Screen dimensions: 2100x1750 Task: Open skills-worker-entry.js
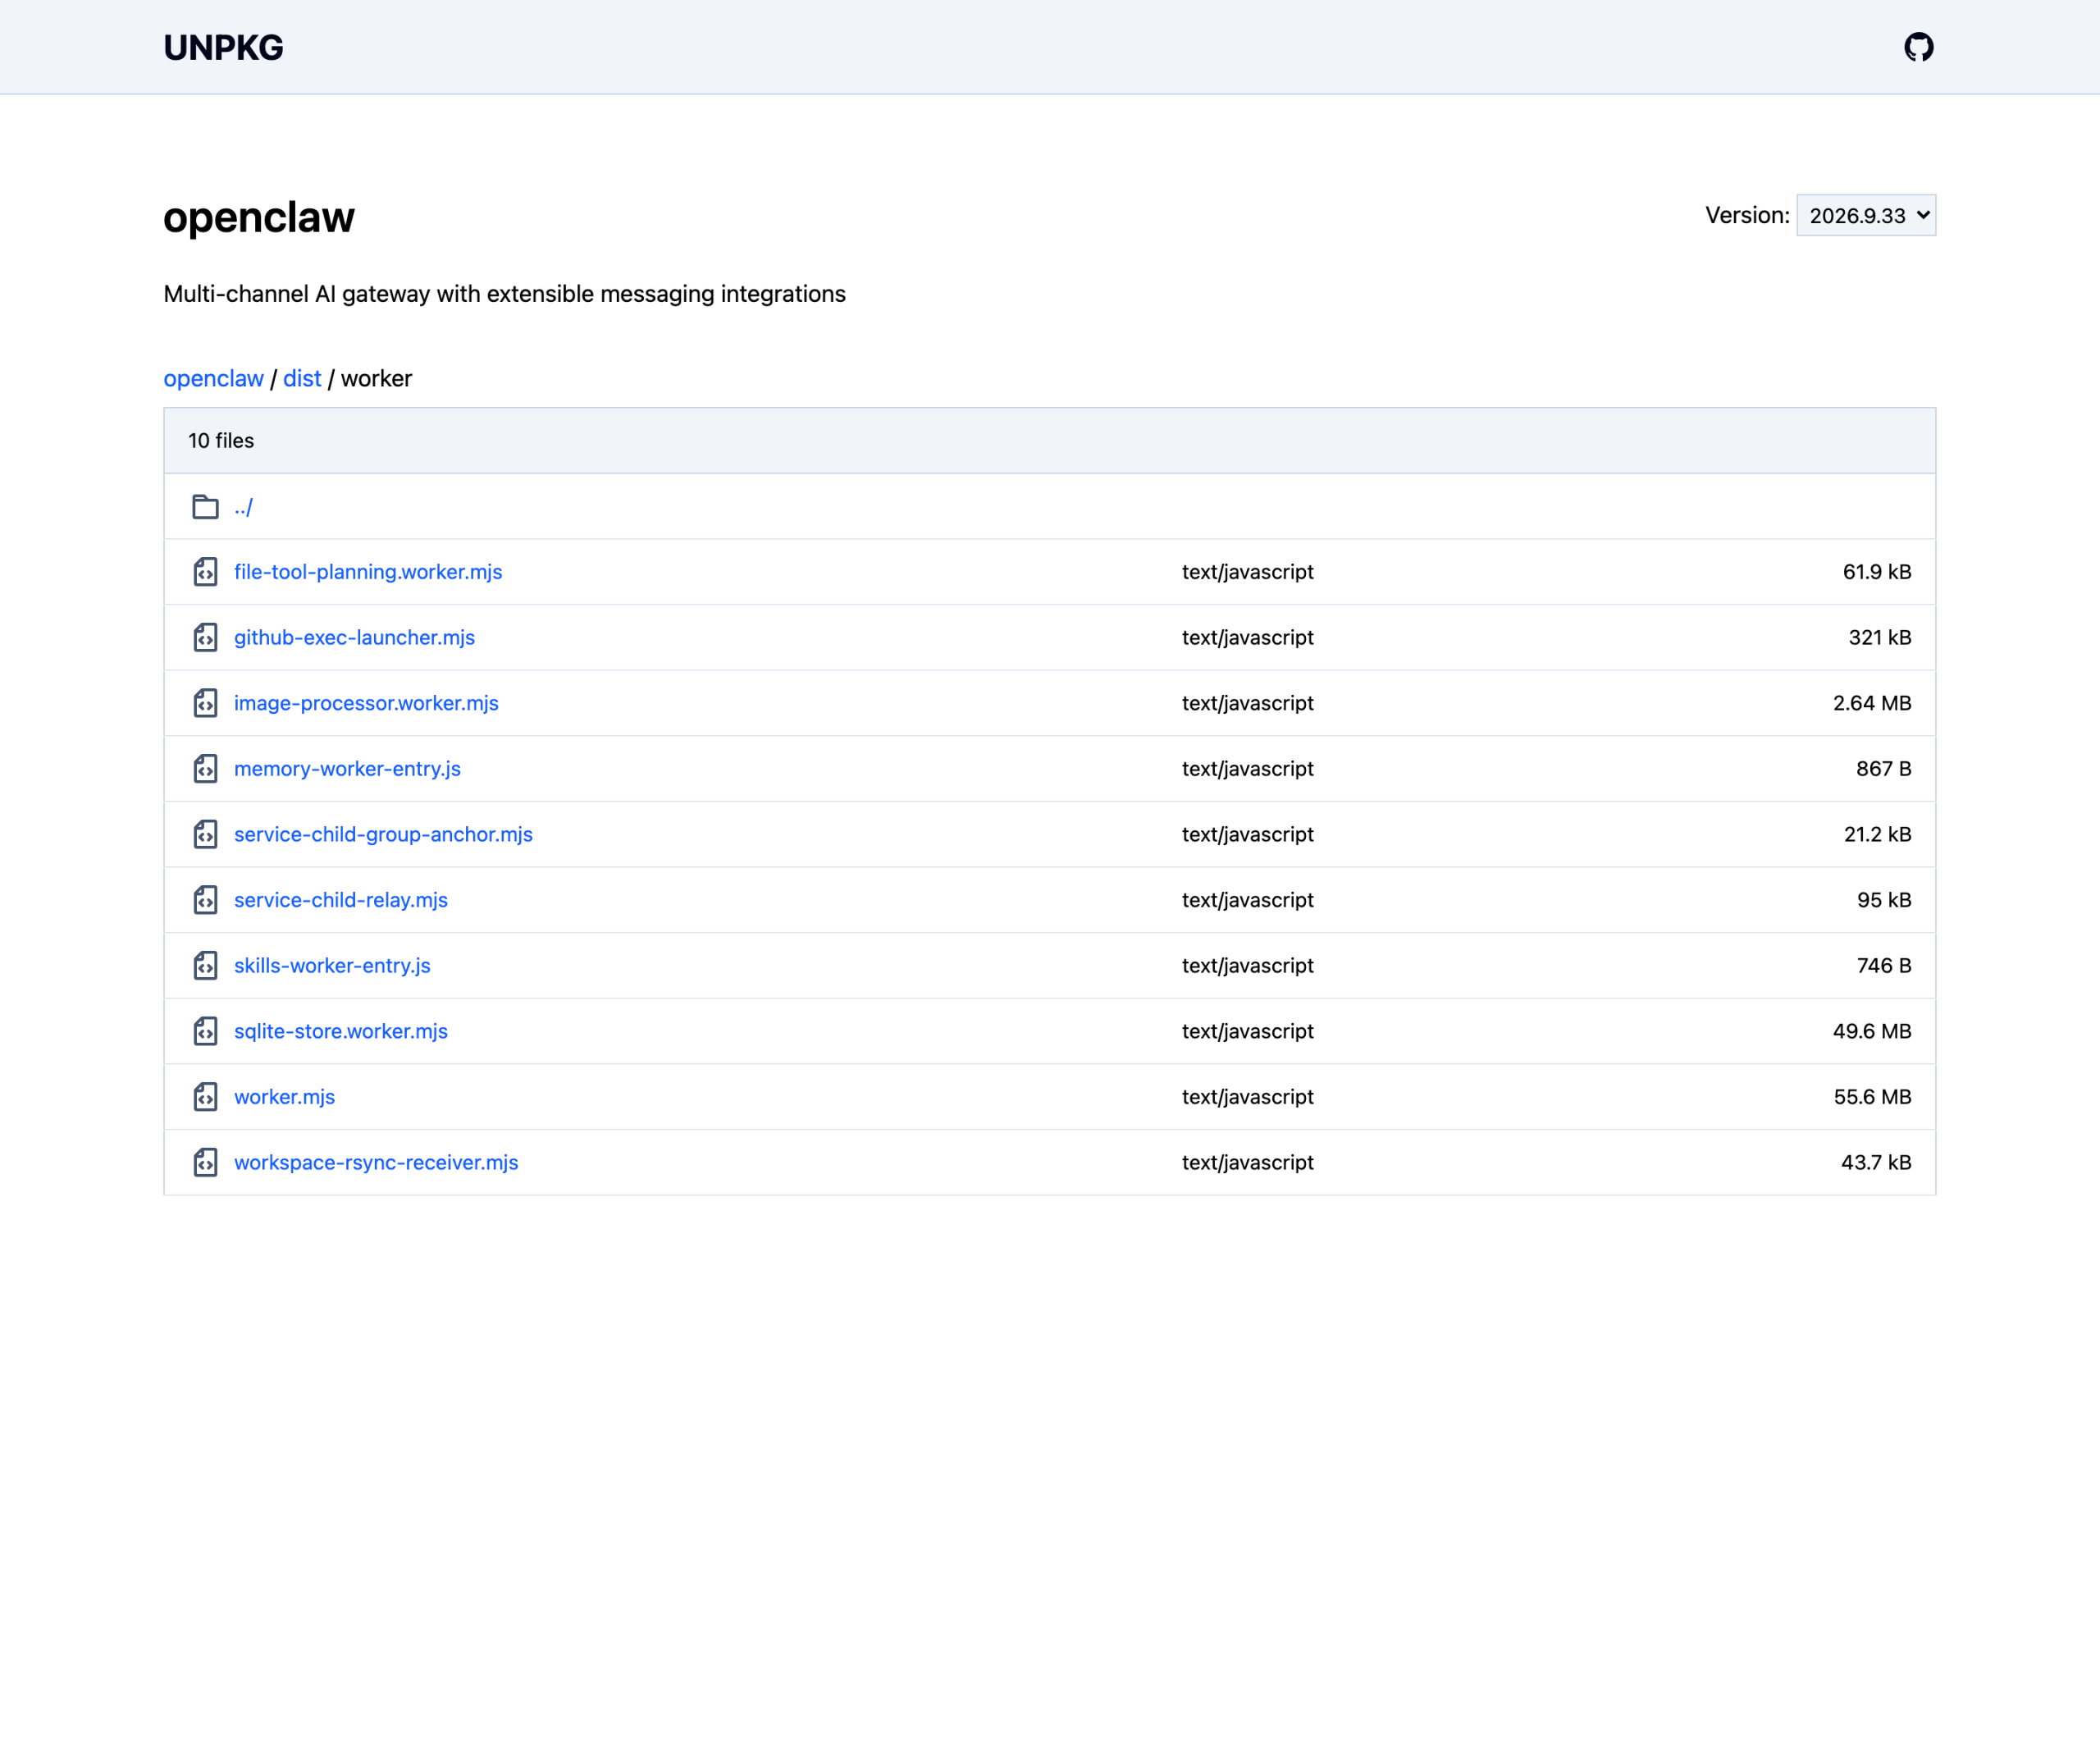pyautogui.click(x=332, y=966)
